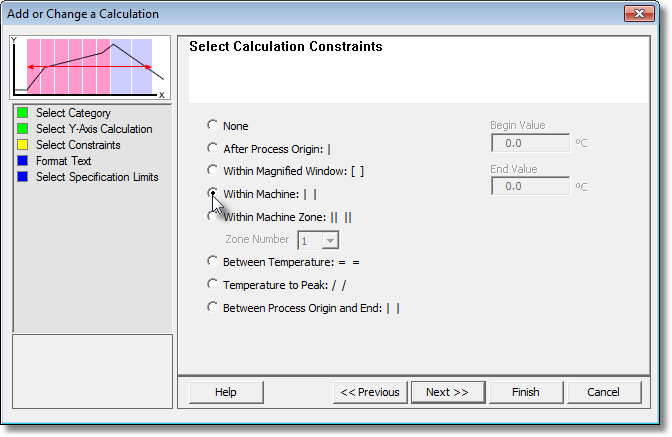
Task: Choose Temperature to Peak option
Action: click(x=213, y=284)
